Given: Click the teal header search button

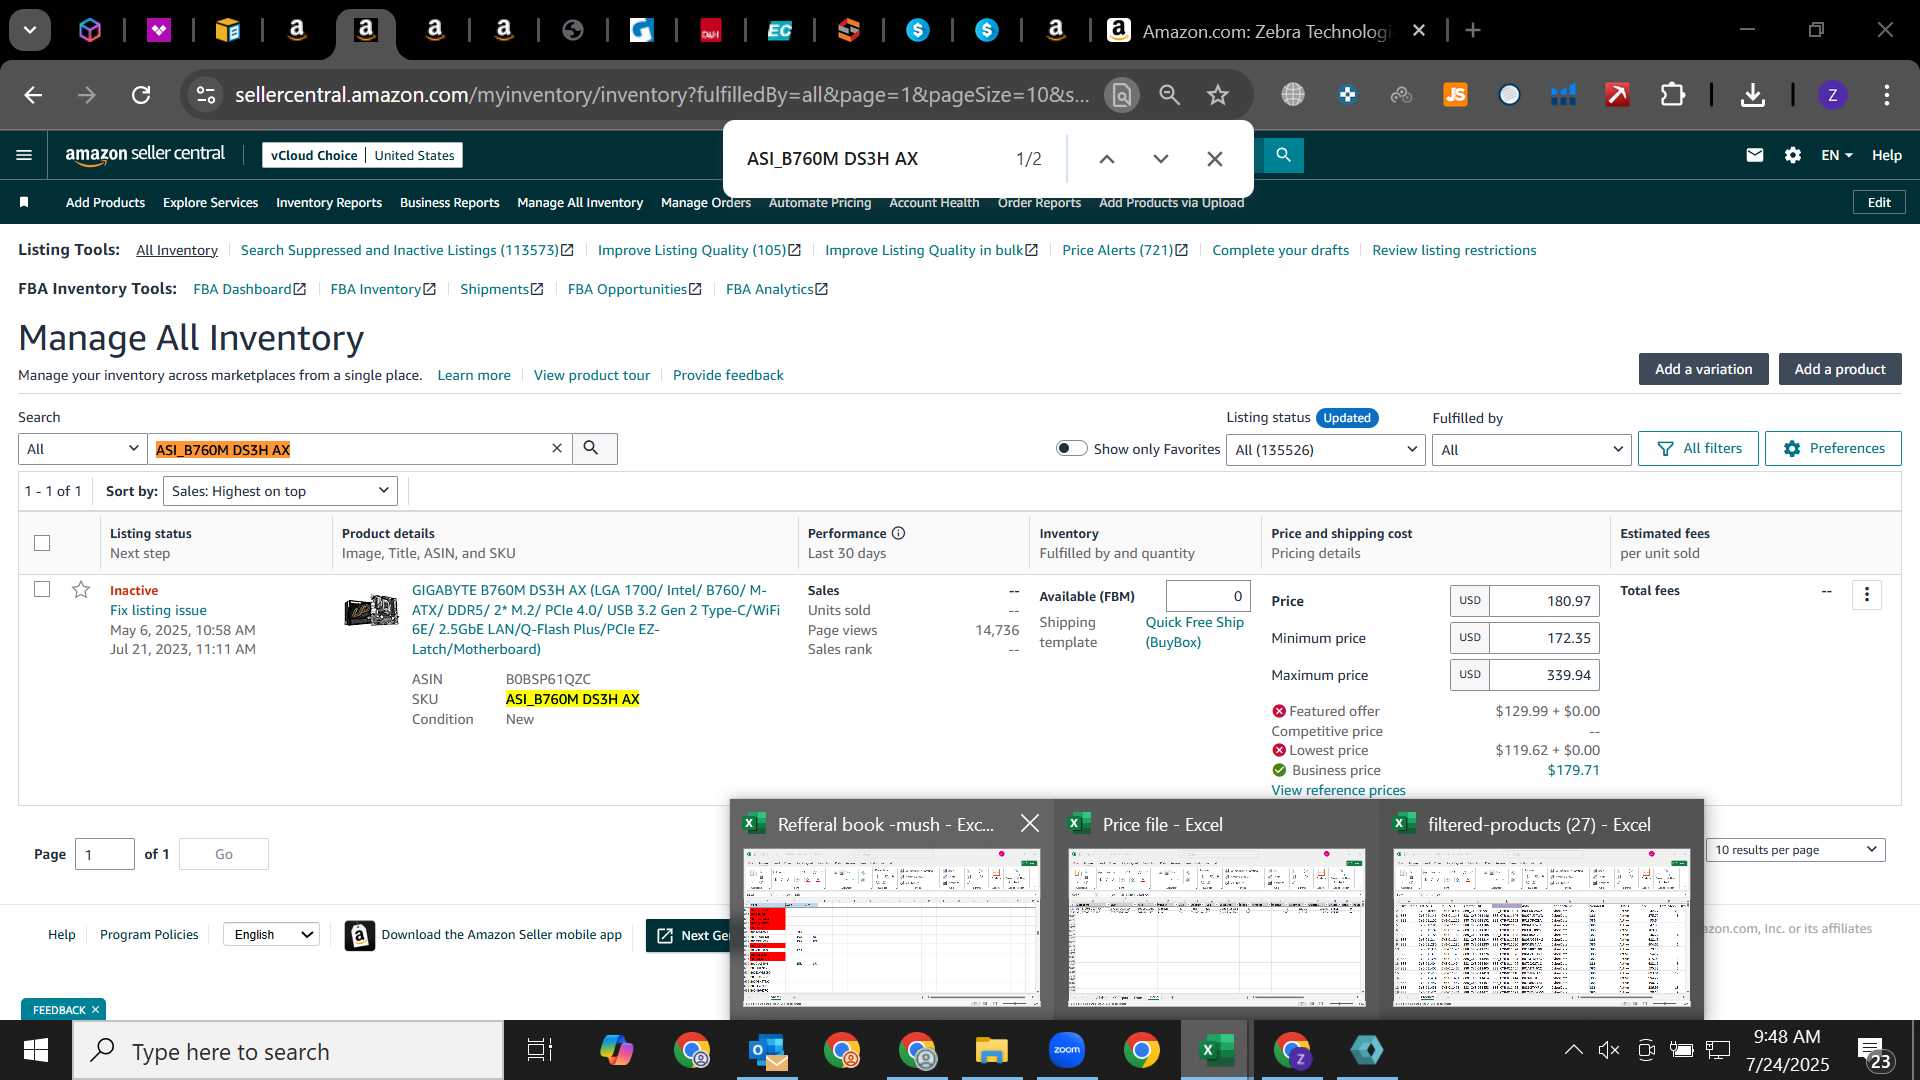Looking at the screenshot, I should [x=1283, y=155].
